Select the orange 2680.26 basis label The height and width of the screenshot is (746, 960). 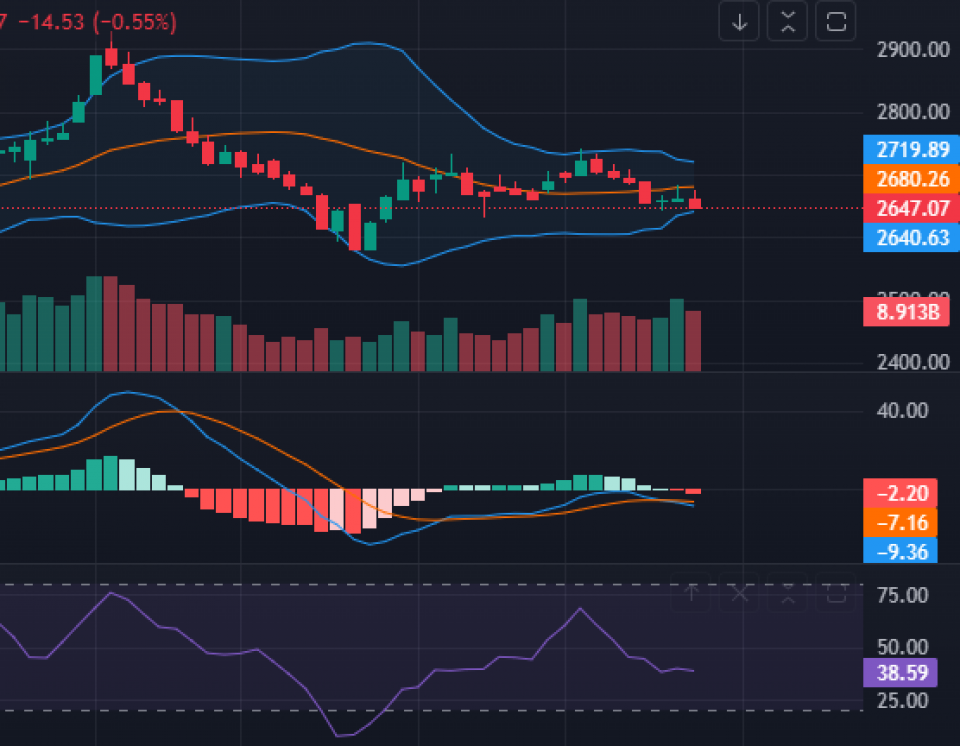point(912,180)
